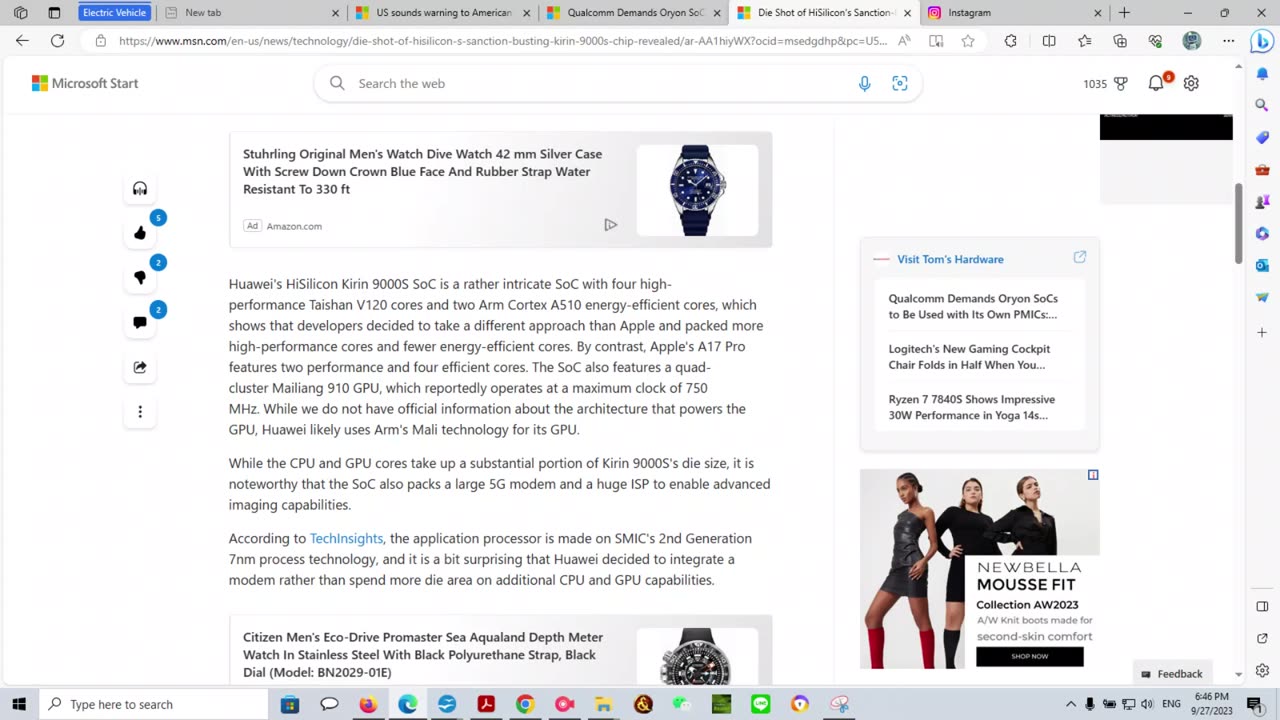Open the three-dot more options in article sidebar
This screenshot has height=720, width=1280.
click(x=140, y=412)
